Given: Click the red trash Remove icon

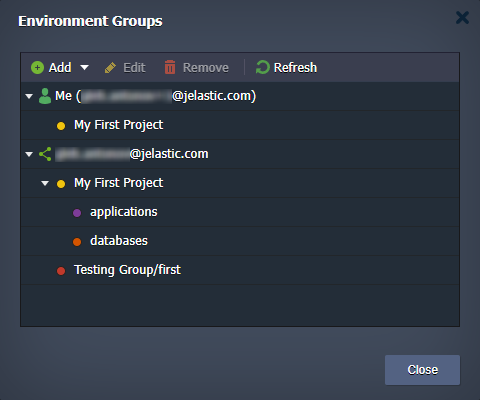Looking at the screenshot, I should [x=170, y=67].
